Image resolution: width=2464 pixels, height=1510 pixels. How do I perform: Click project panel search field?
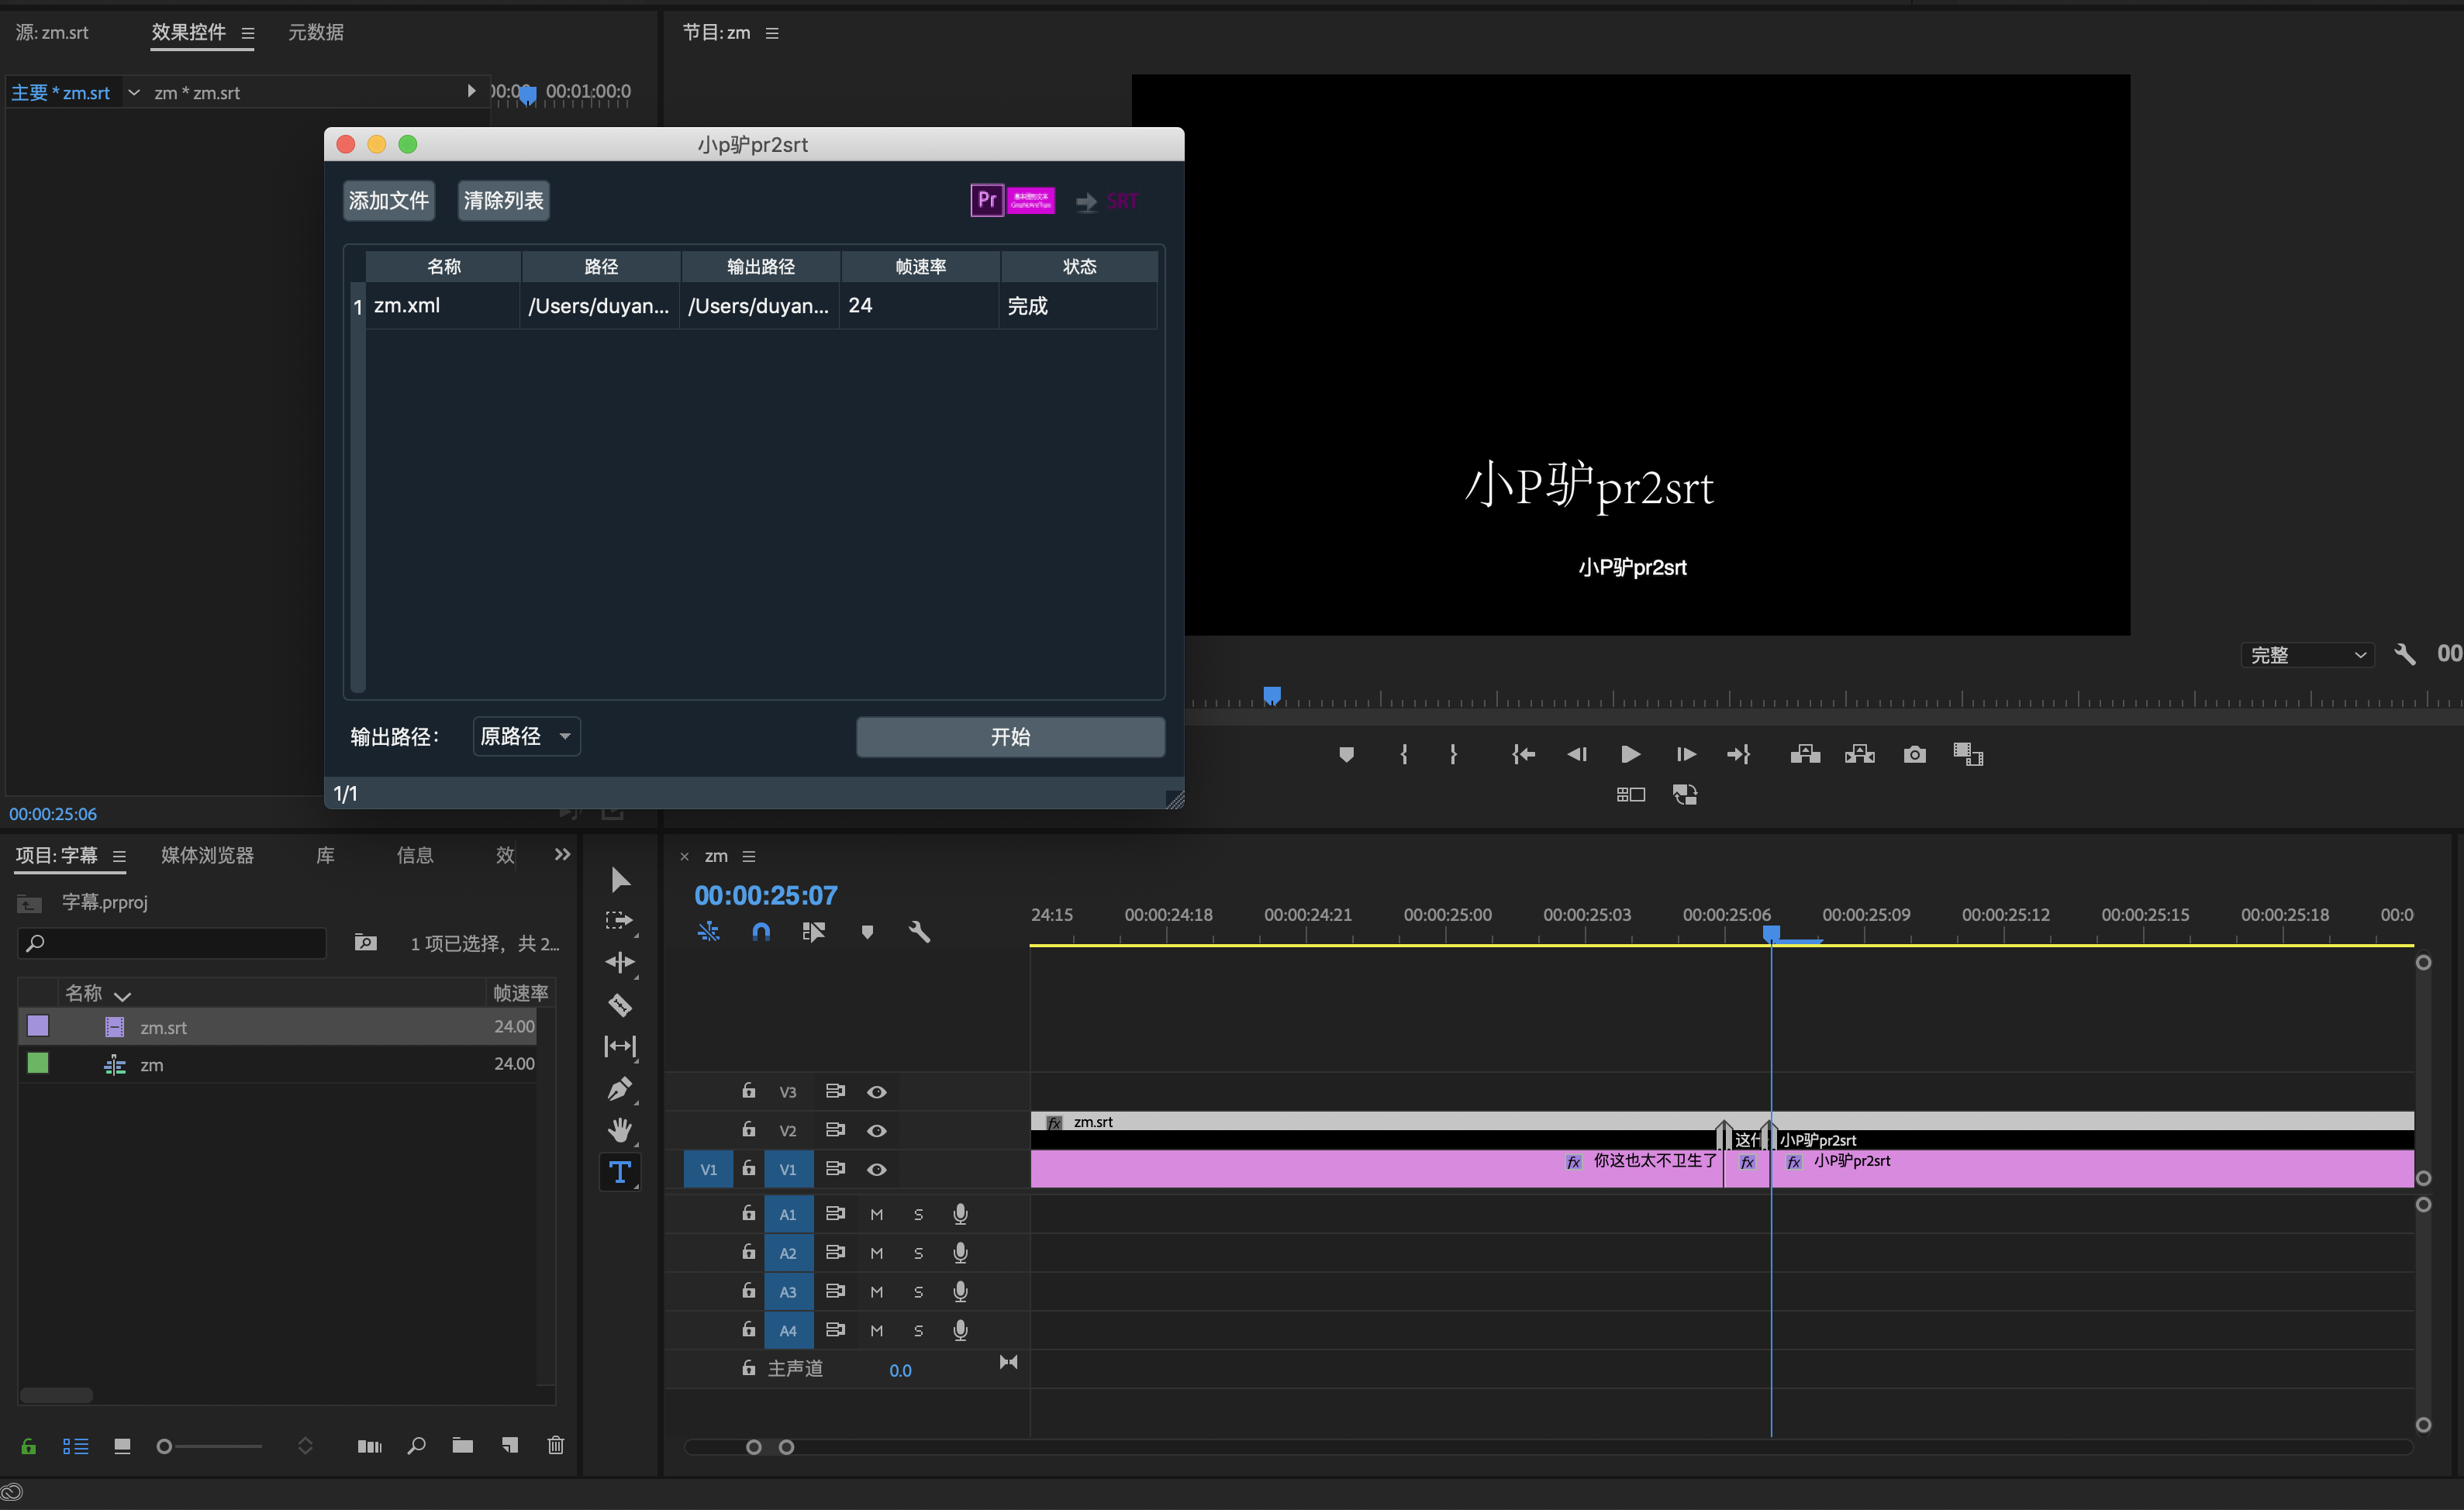pos(172,943)
